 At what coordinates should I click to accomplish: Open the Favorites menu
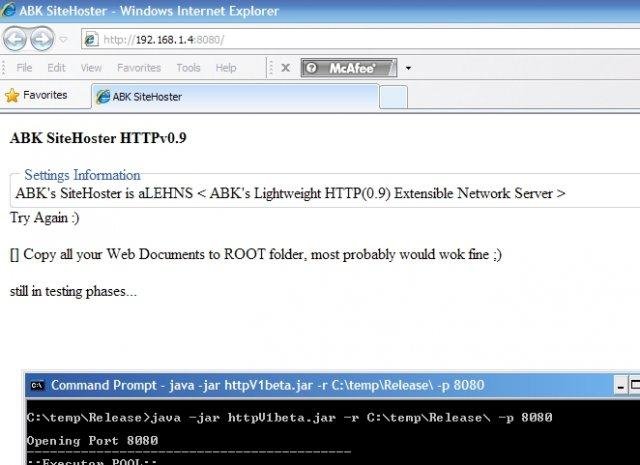click(x=139, y=67)
